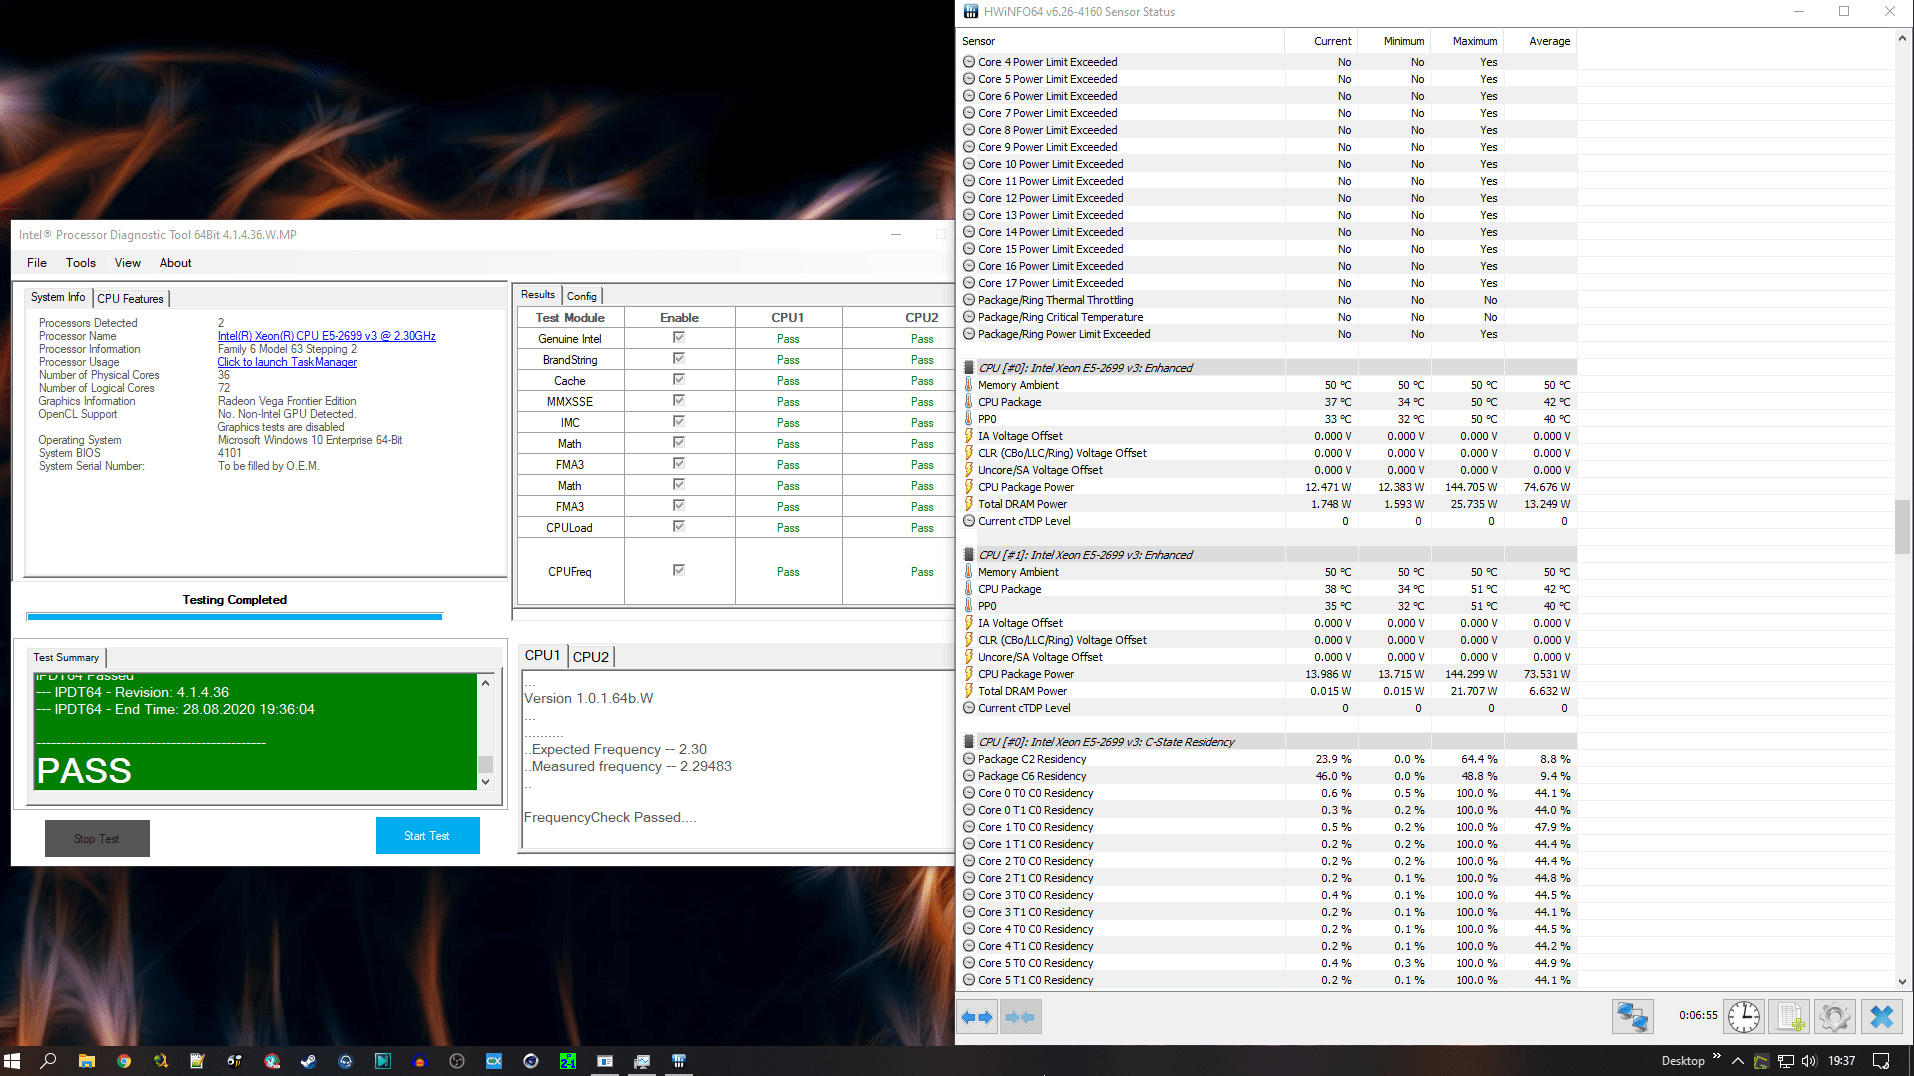Reset HWiNFO sensor clock timer icon
The image size is (1914, 1076).
pos(1744,1017)
